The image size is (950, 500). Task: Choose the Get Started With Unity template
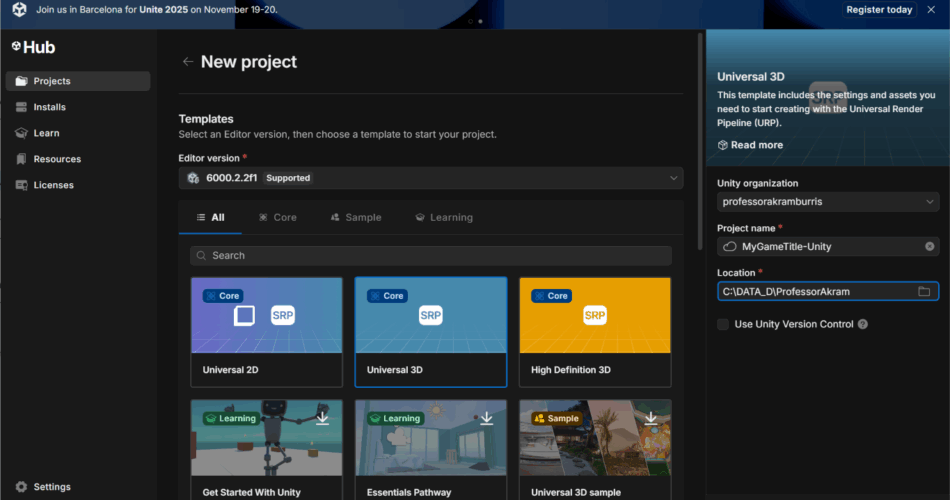267,450
